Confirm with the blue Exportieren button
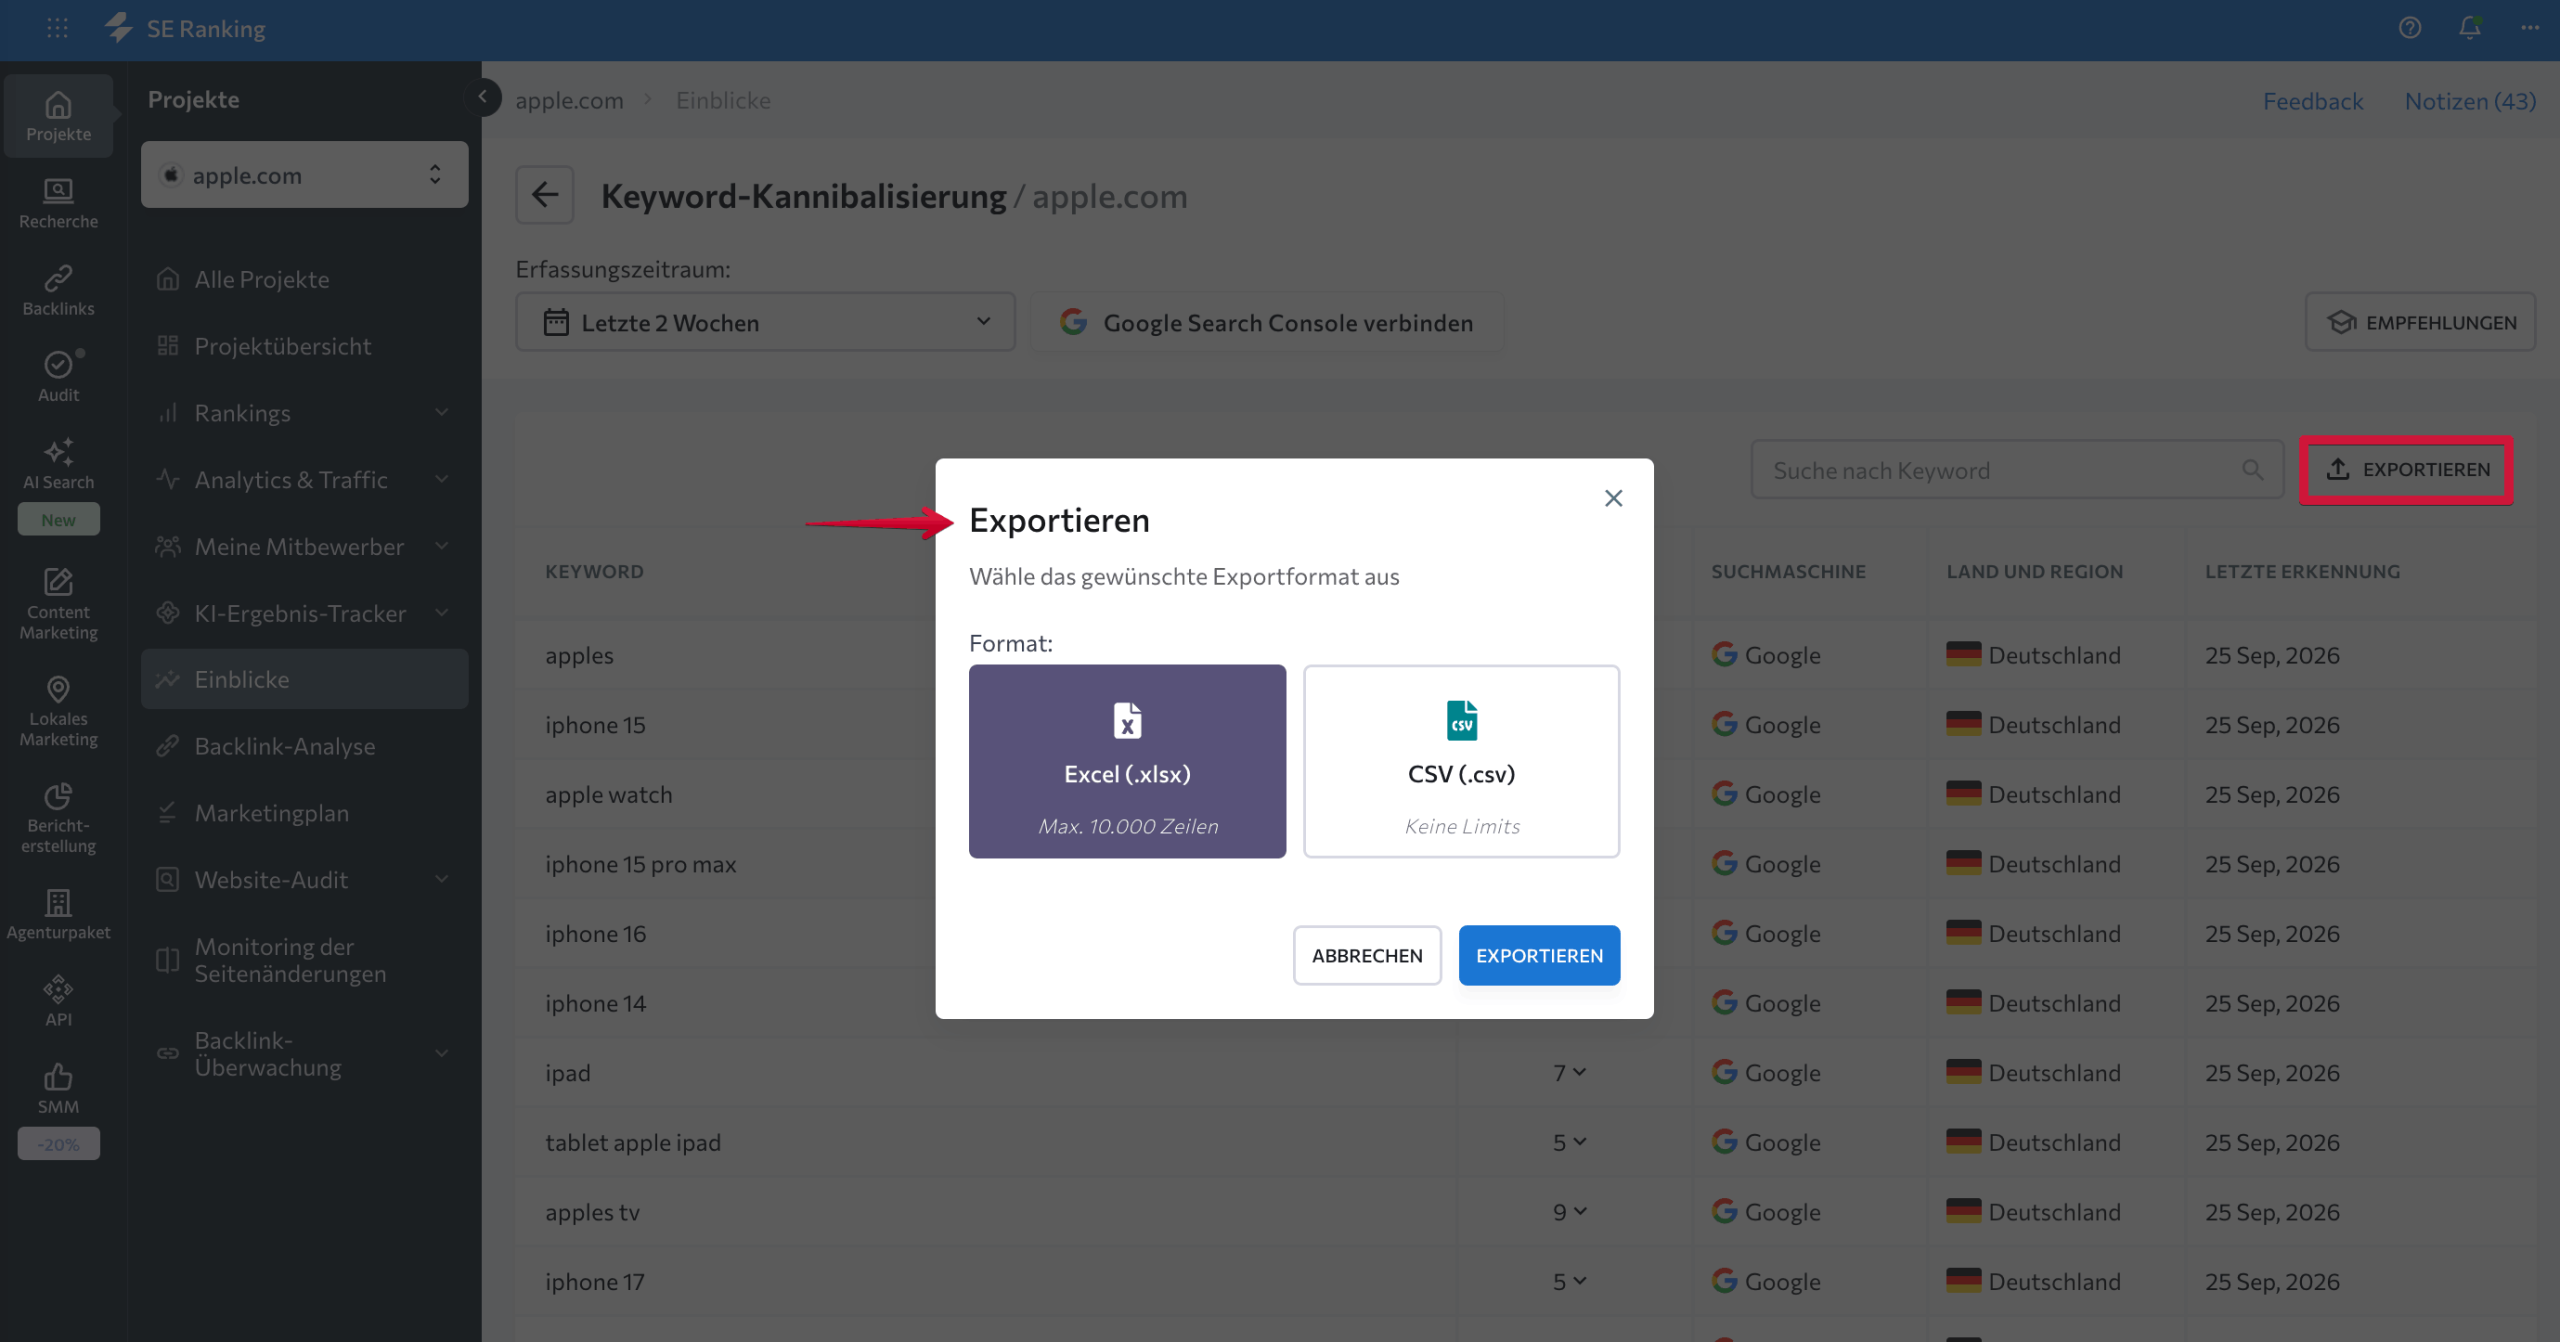Image resolution: width=2560 pixels, height=1342 pixels. click(x=1539, y=955)
